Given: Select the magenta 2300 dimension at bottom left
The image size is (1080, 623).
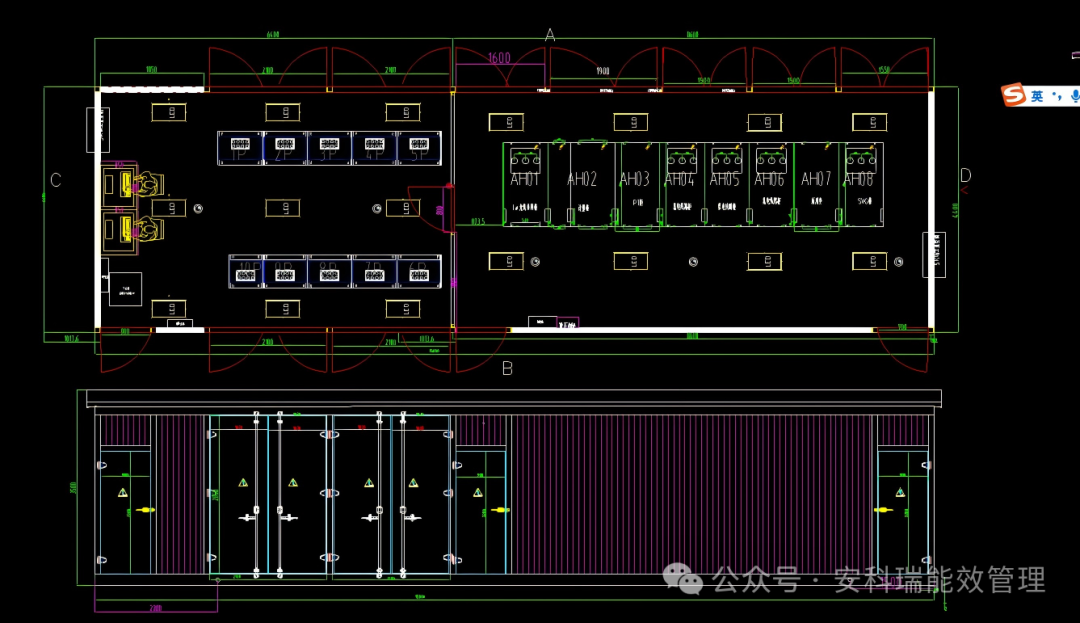Looking at the screenshot, I should (156, 608).
